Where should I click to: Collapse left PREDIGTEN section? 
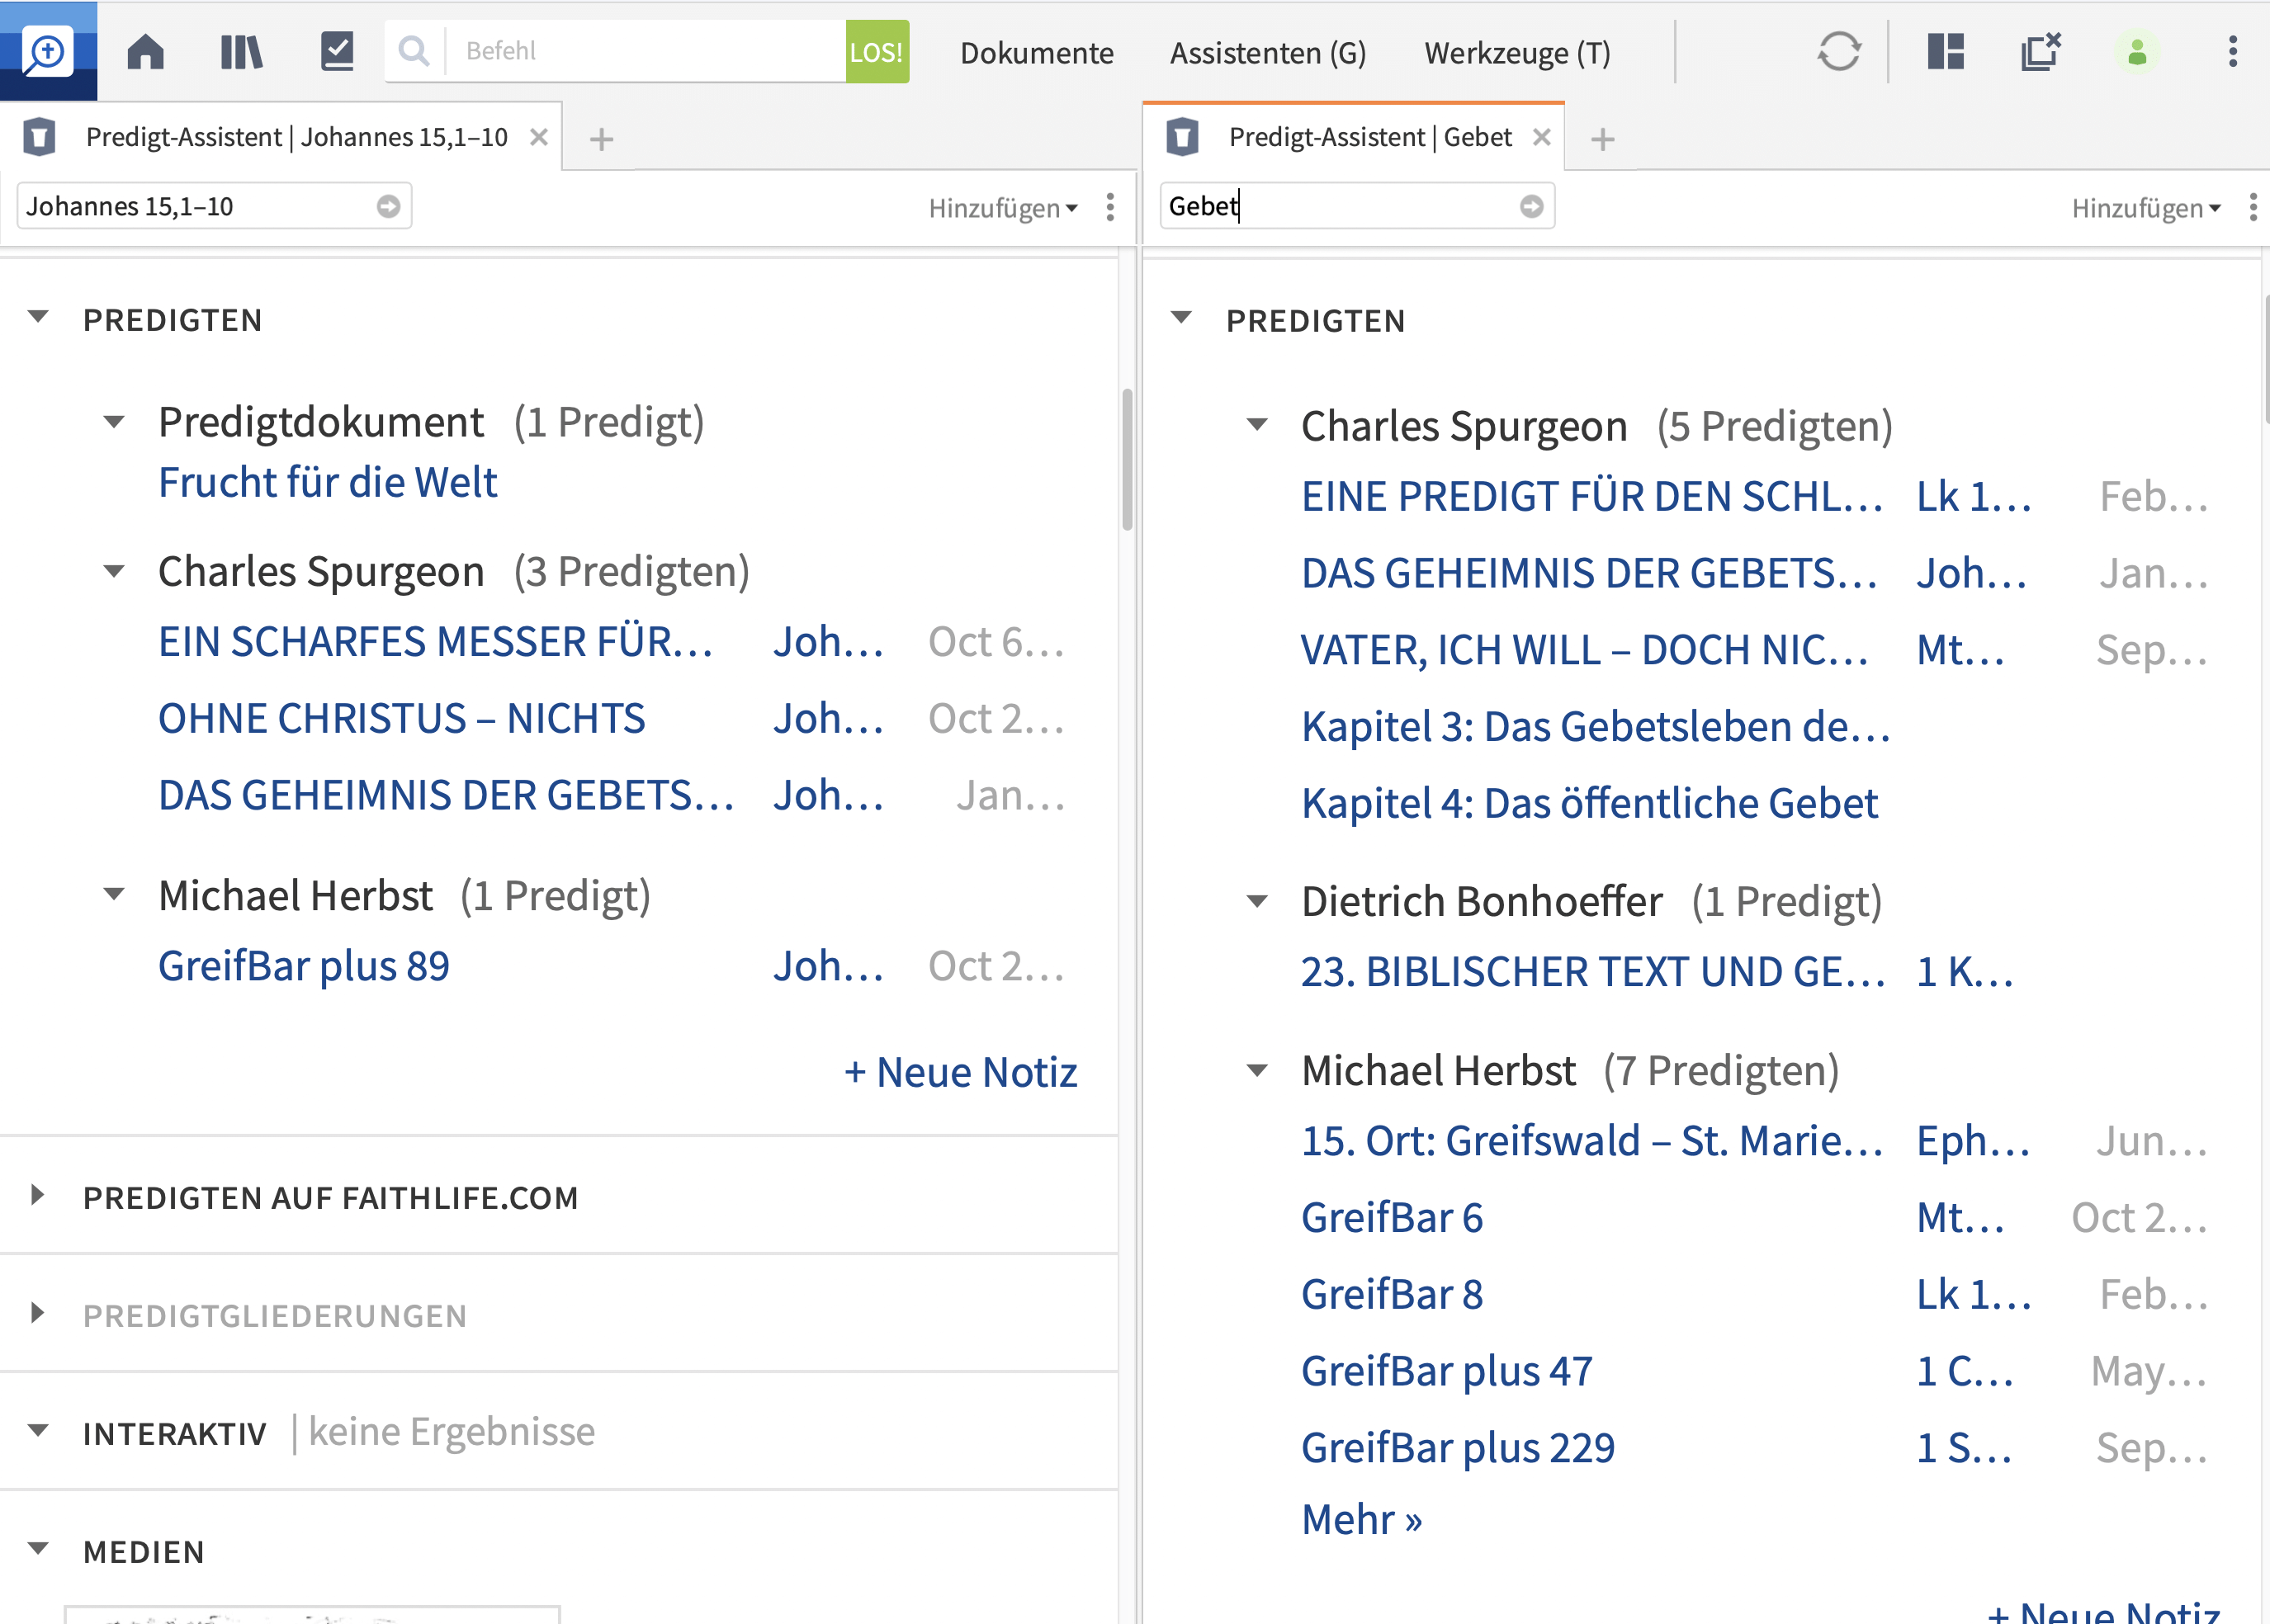click(38, 318)
